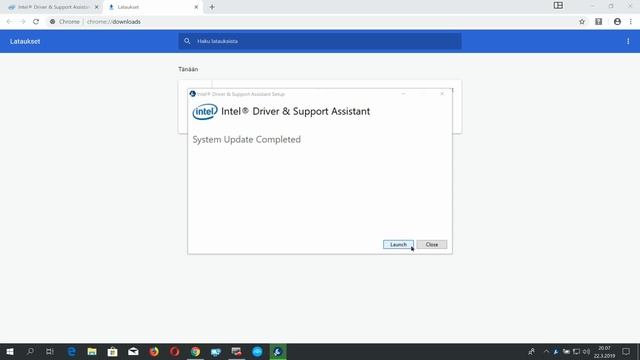
Task: Click the extension icon beside the bookmark star
Action: click(x=598, y=22)
